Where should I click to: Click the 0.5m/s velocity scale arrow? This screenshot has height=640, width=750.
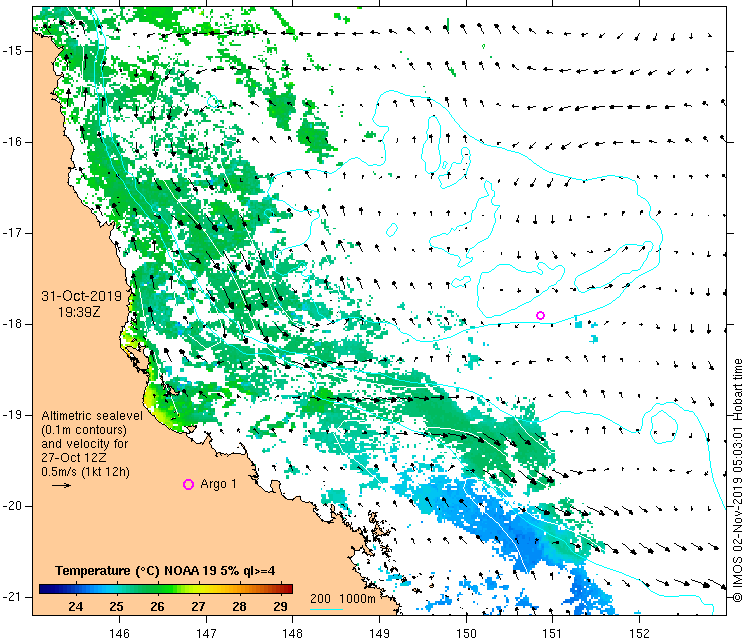(x=61, y=486)
